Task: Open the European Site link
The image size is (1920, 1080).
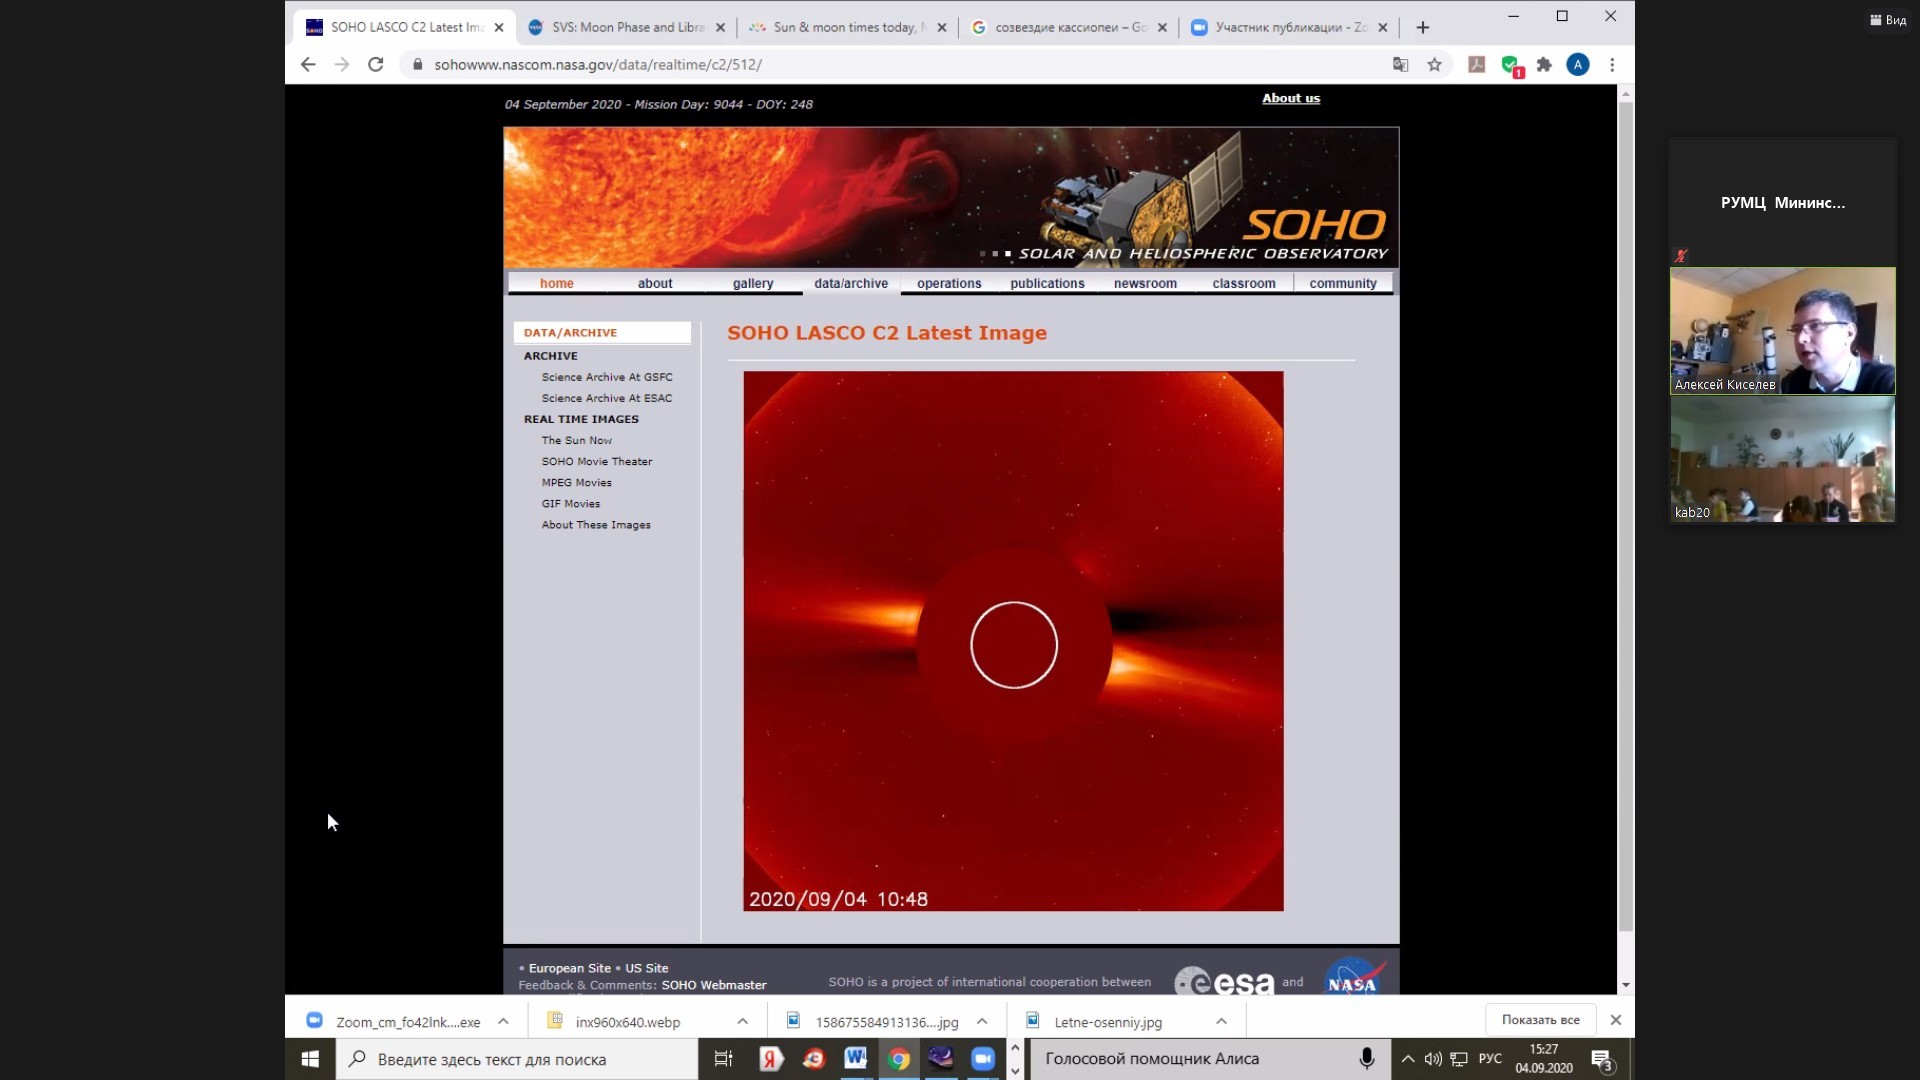Action: (570, 968)
